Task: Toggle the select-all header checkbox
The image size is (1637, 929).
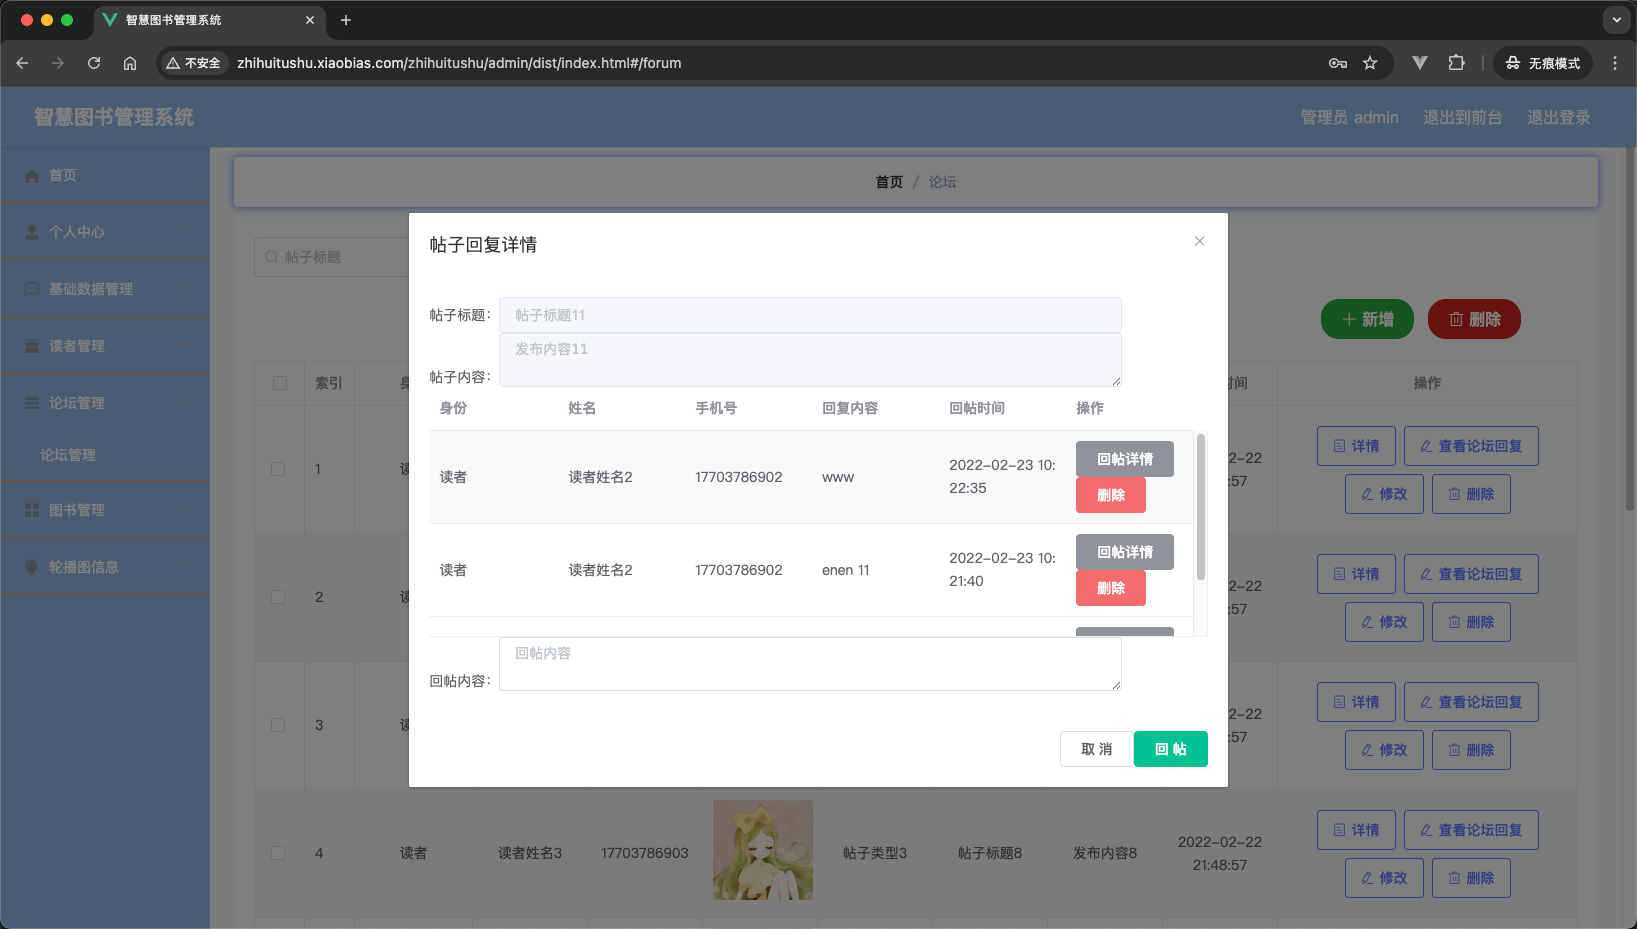Action: point(280,383)
